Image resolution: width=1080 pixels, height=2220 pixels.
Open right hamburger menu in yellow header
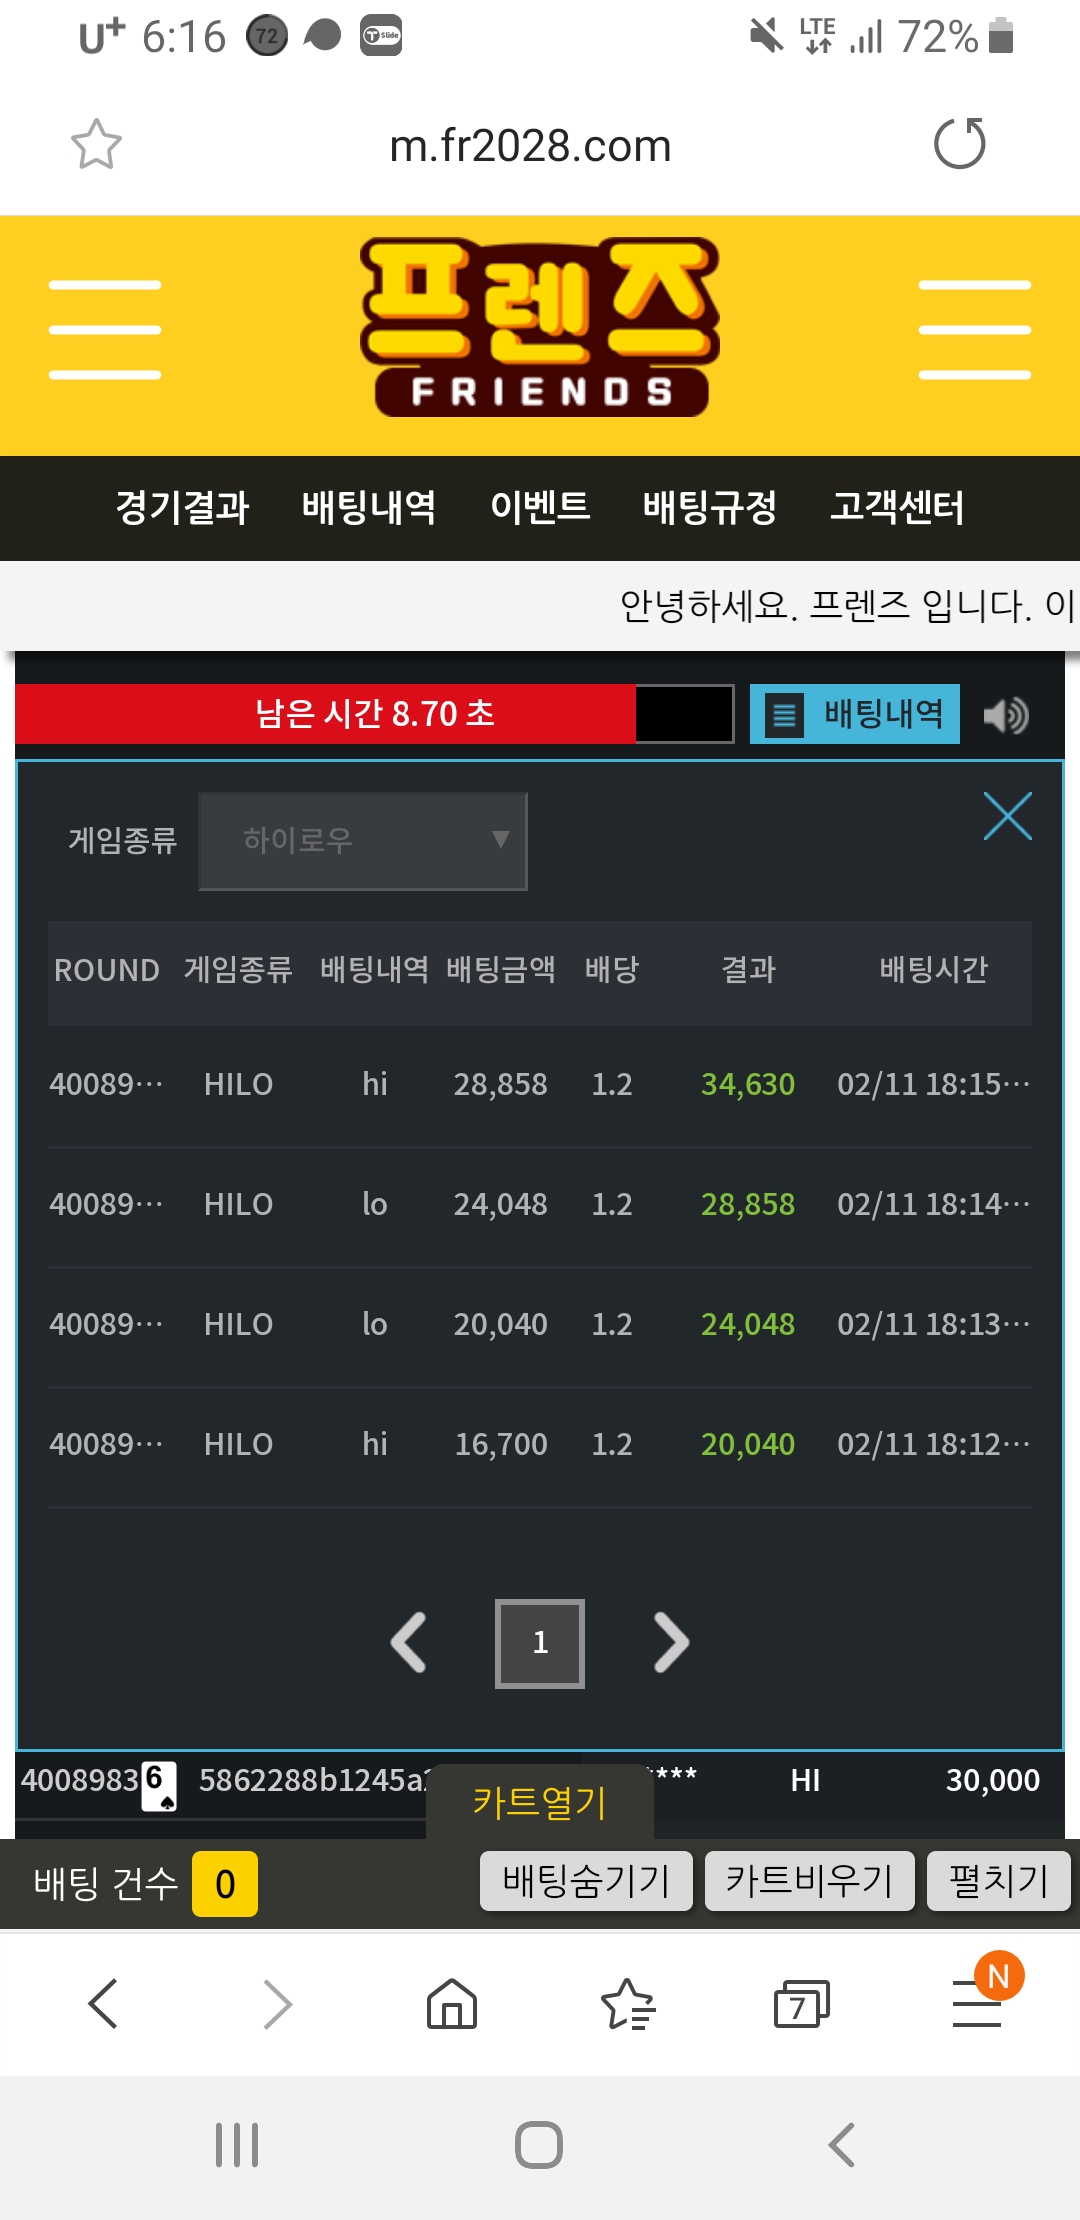click(x=975, y=330)
